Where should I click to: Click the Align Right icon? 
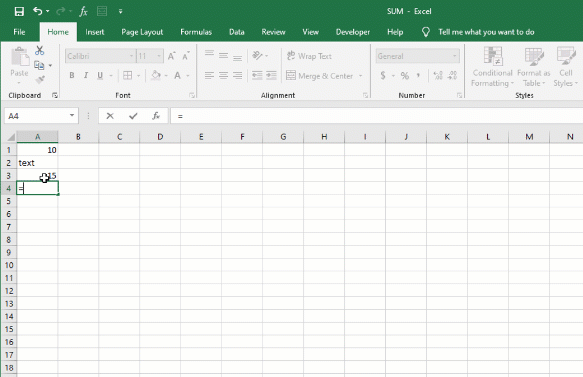tap(238, 75)
